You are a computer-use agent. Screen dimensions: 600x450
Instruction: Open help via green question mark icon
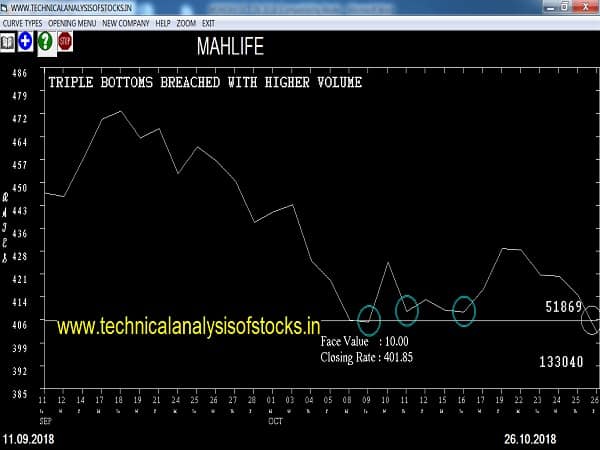click(45, 41)
